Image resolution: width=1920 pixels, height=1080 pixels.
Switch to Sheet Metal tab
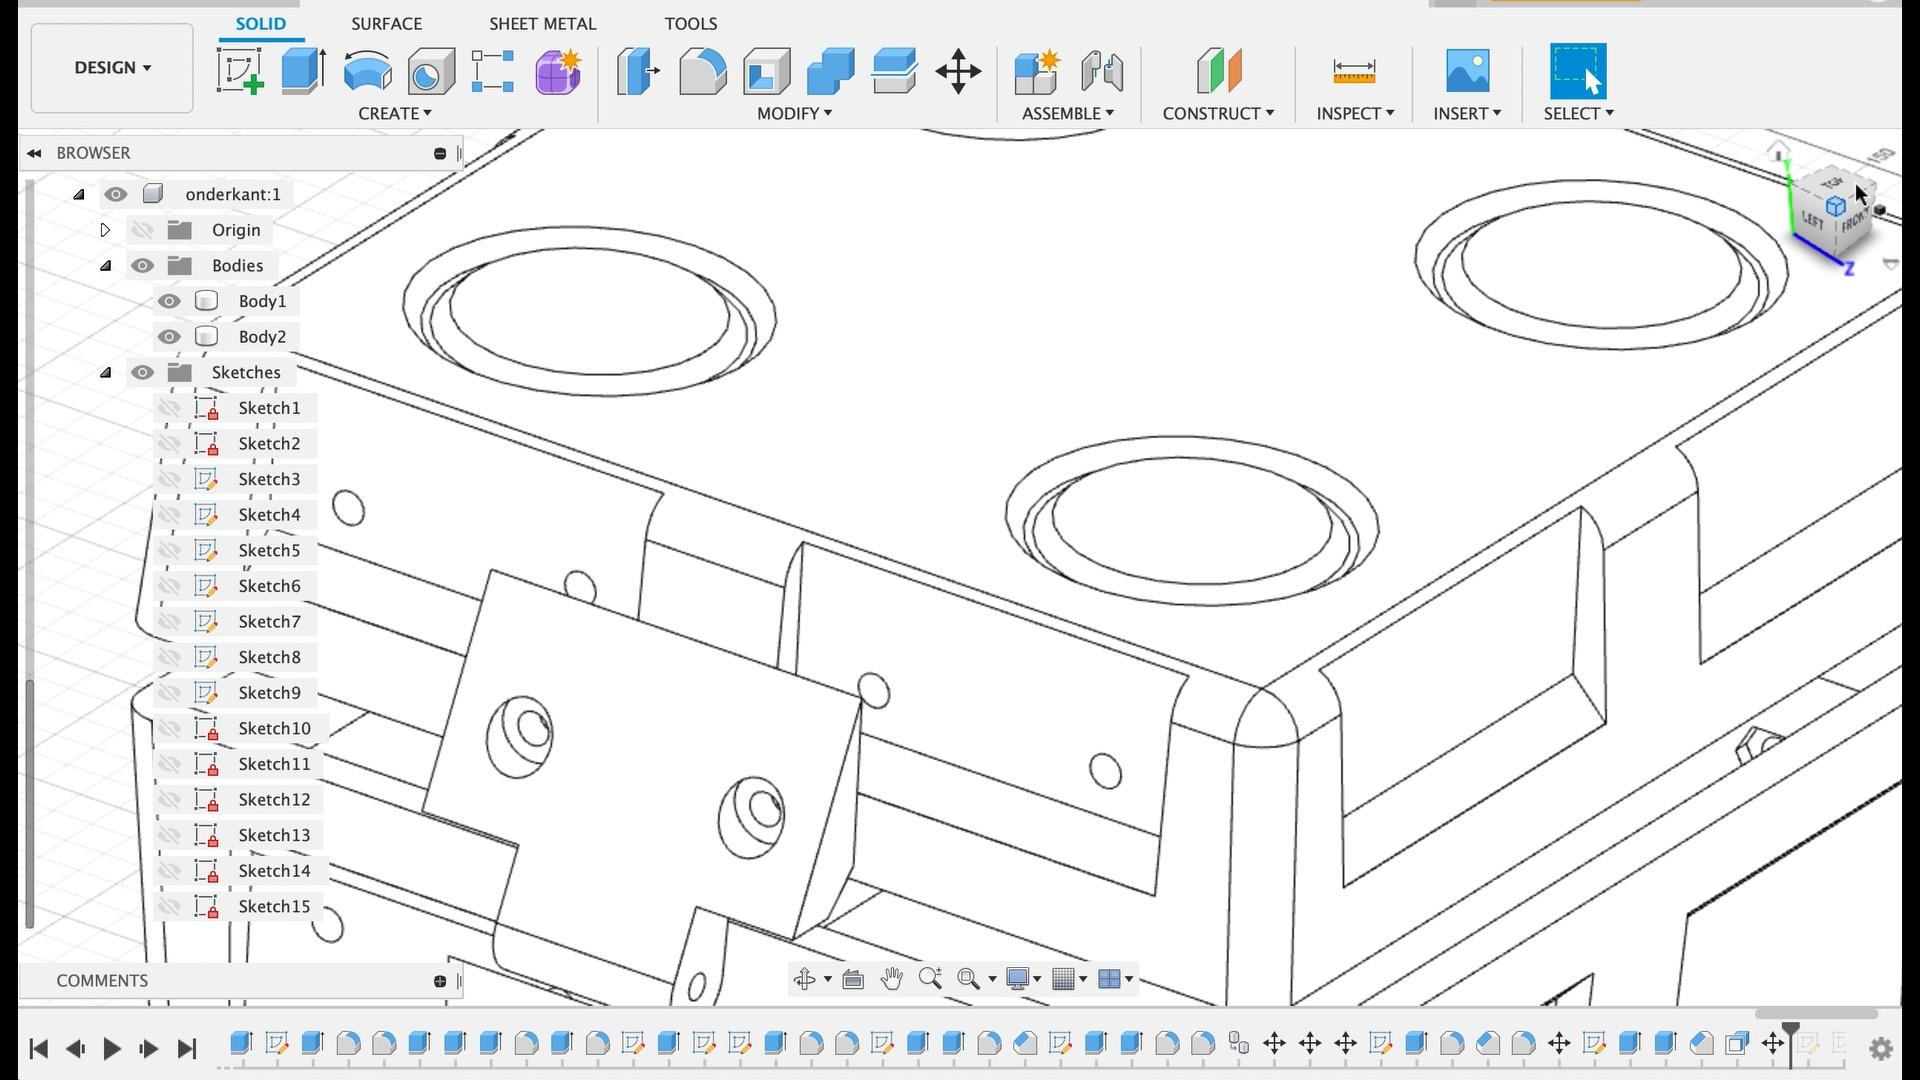[541, 22]
